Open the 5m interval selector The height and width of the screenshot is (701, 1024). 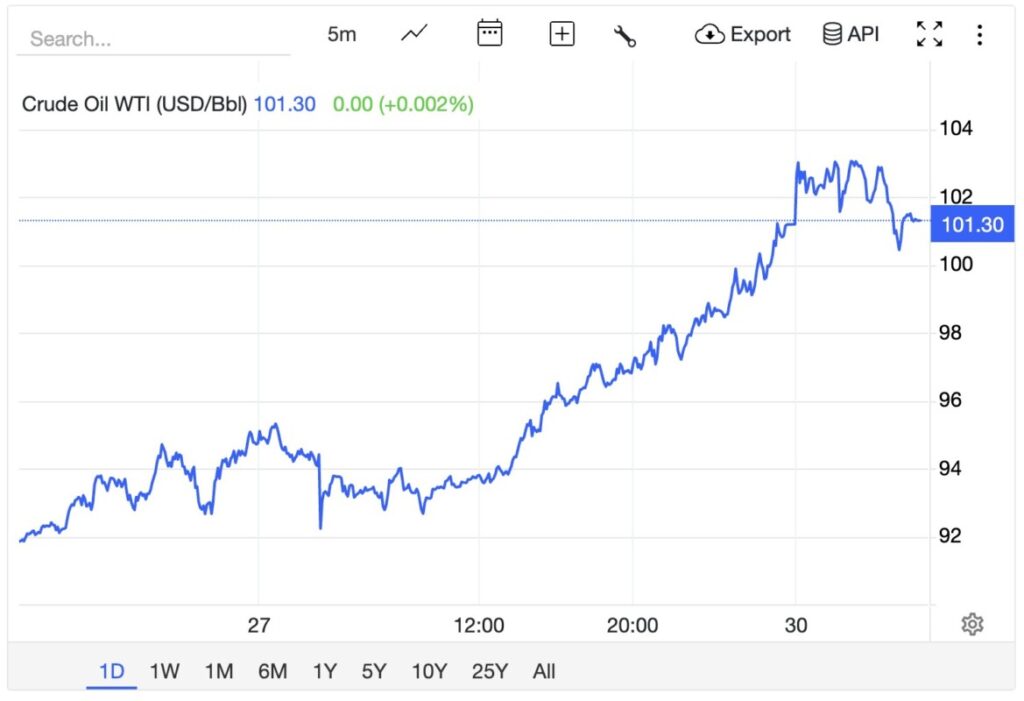point(342,33)
